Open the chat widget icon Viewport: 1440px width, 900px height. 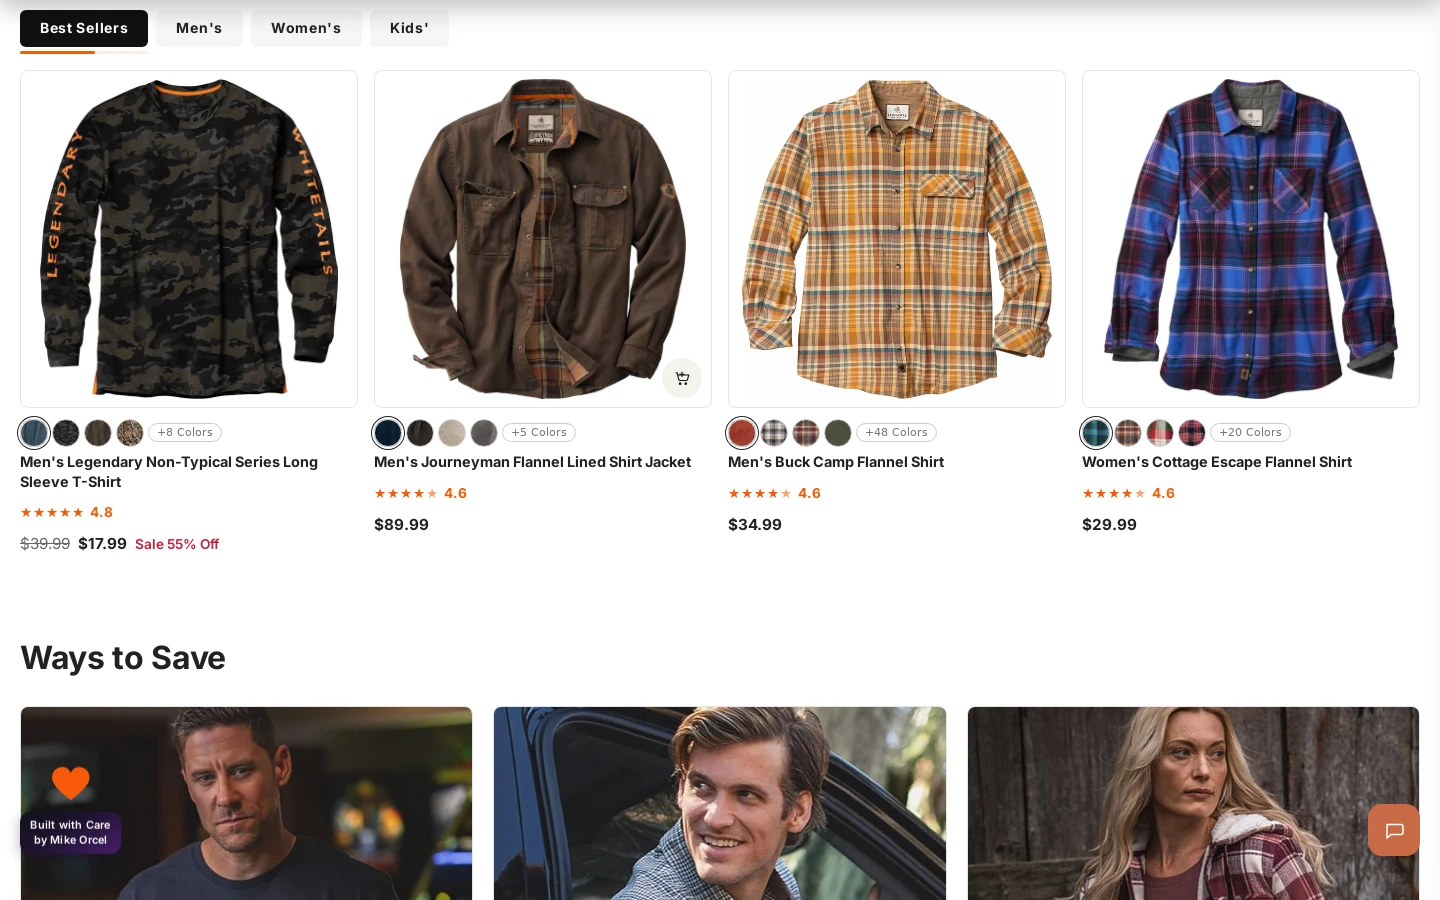[1394, 830]
